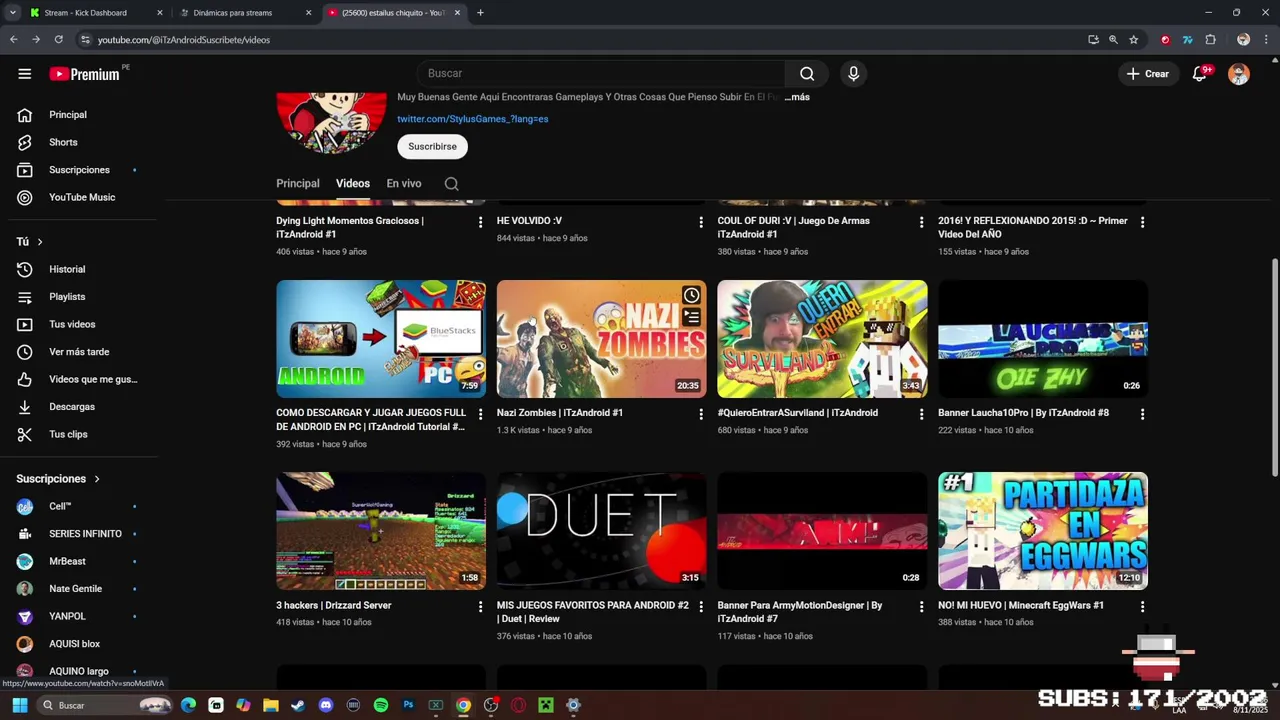Open the Duet video thumbnail
Screen dimensions: 1280x720
[x=601, y=531]
